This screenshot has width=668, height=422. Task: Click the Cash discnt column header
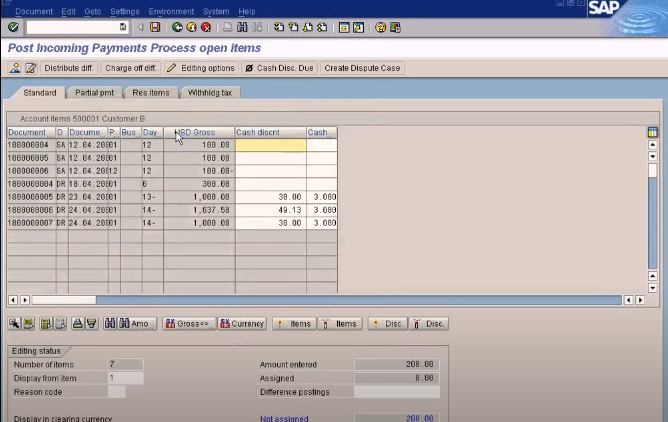[x=271, y=132]
